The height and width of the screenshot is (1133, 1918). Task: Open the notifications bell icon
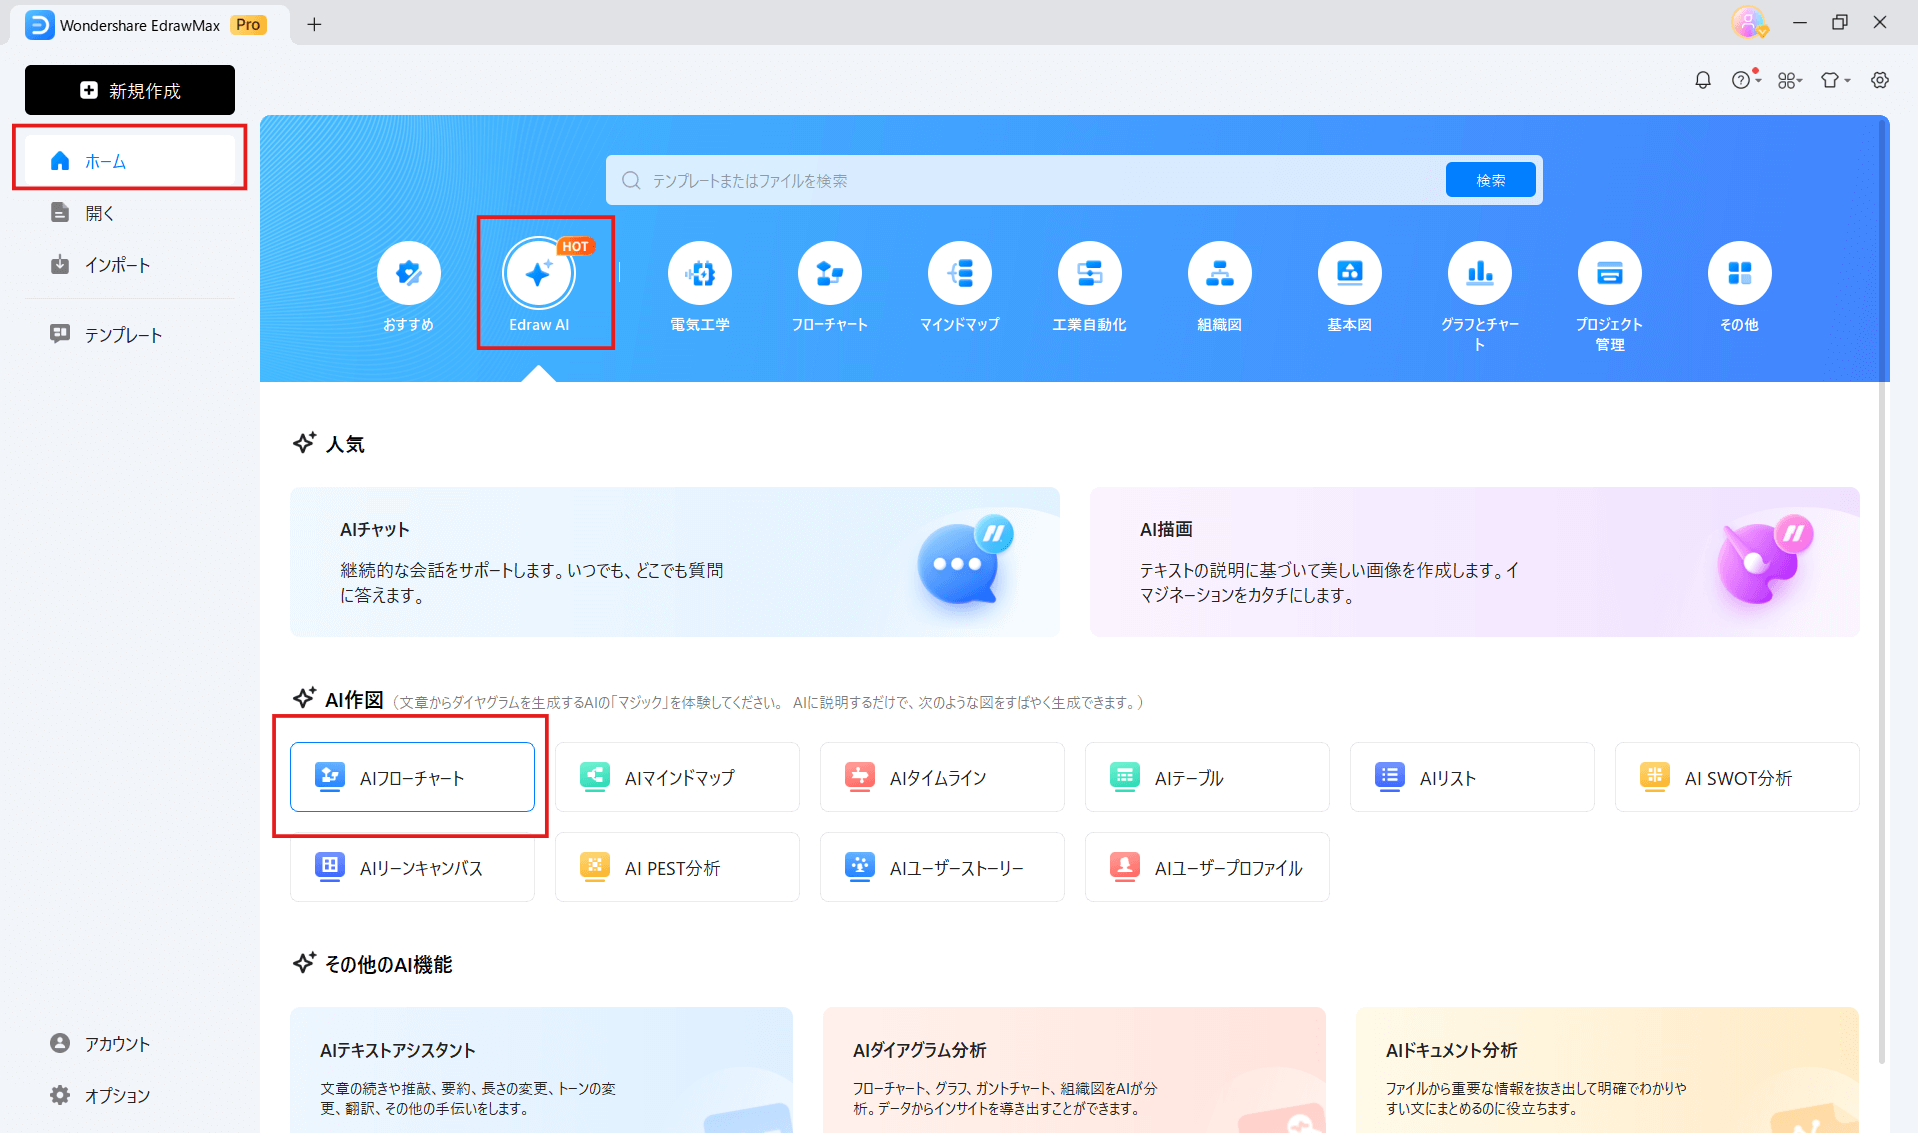click(x=1703, y=80)
